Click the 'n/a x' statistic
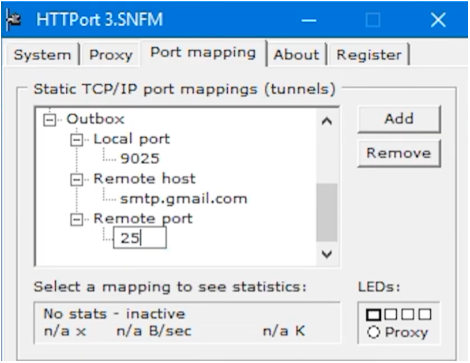The width and height of the screenshot is (470, 363). click(65, 331)
